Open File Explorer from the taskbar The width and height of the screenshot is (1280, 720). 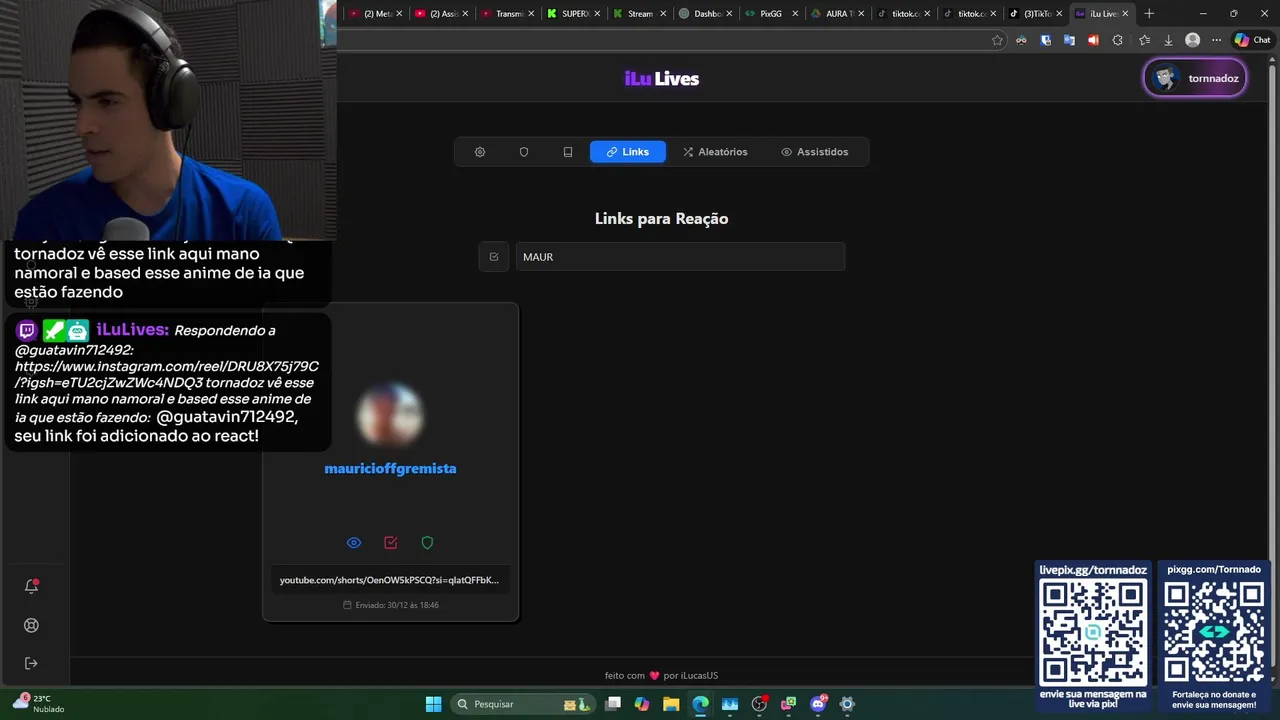click(x=671, y=704)
